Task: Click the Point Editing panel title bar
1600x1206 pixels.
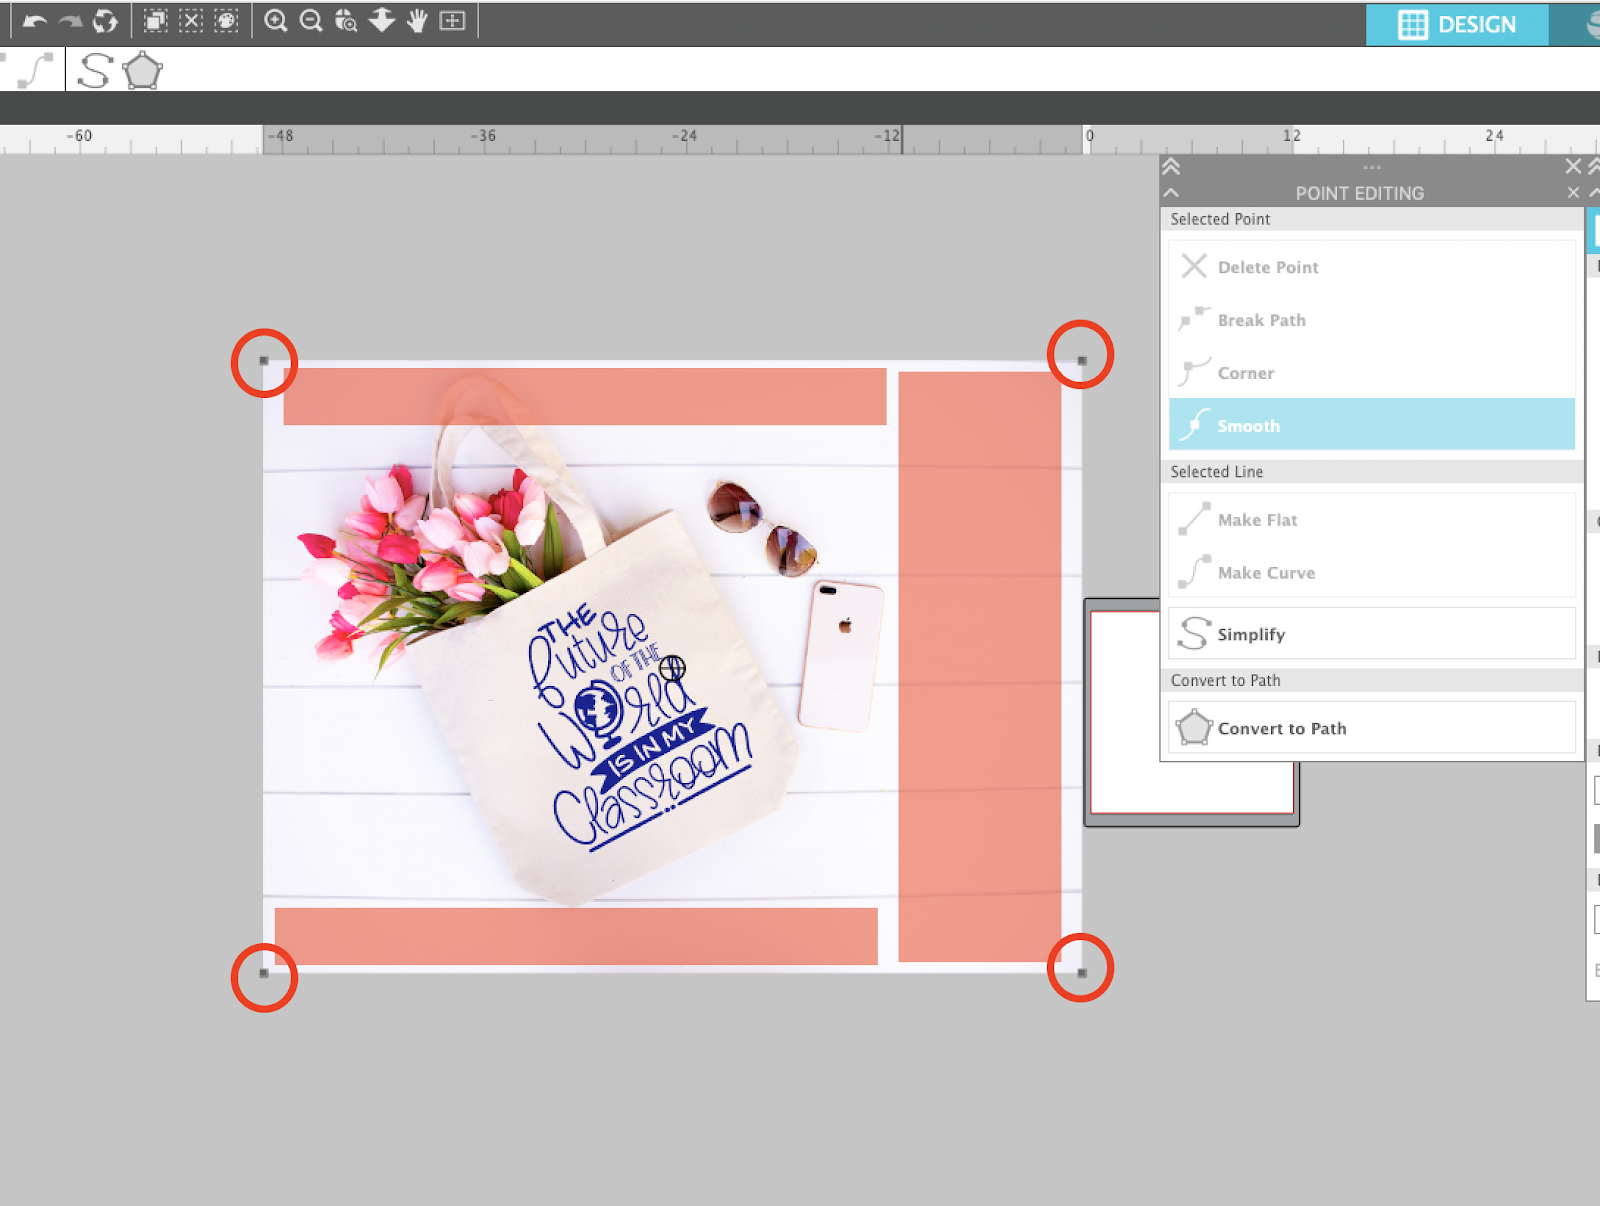Action: (1360, 193)
